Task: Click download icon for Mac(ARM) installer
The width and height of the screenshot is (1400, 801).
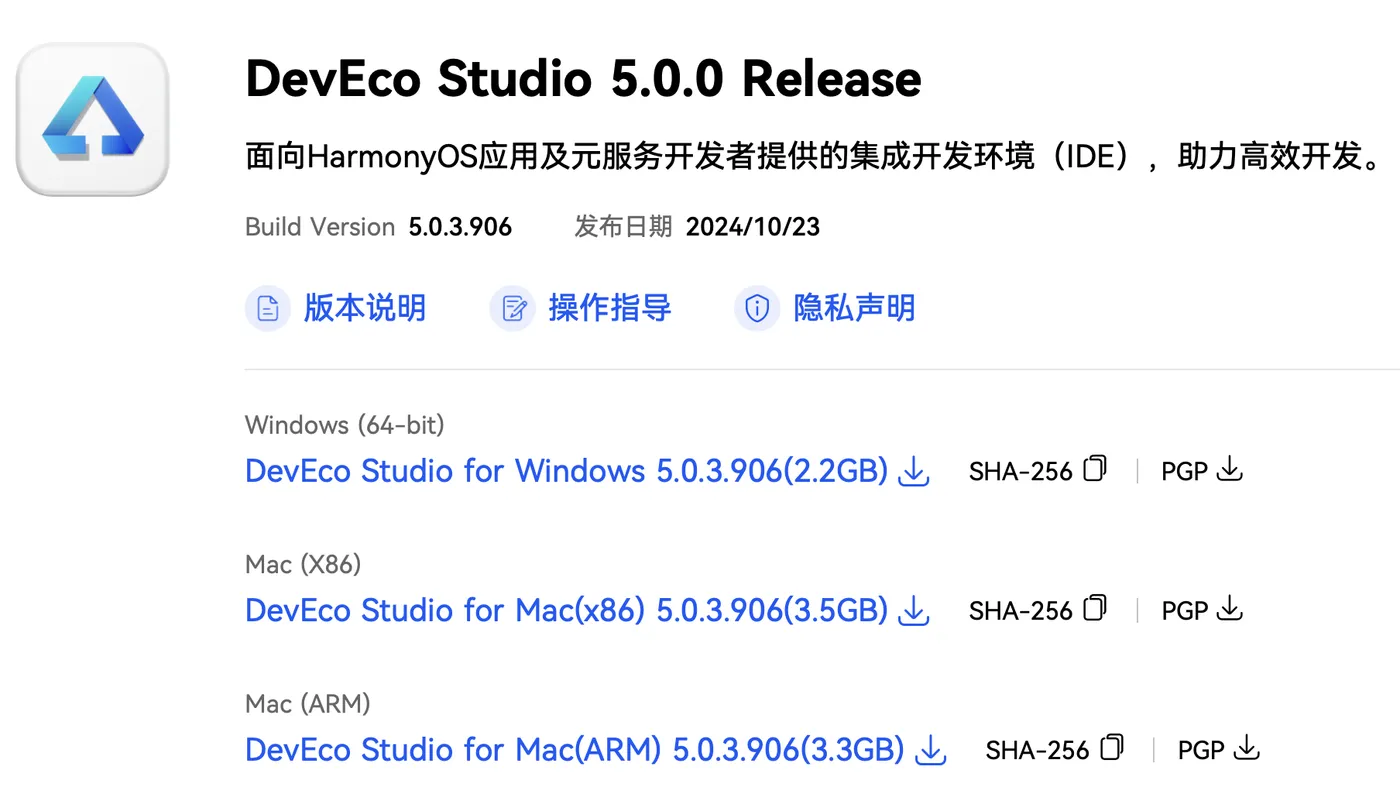Action: tap(931, 750)
